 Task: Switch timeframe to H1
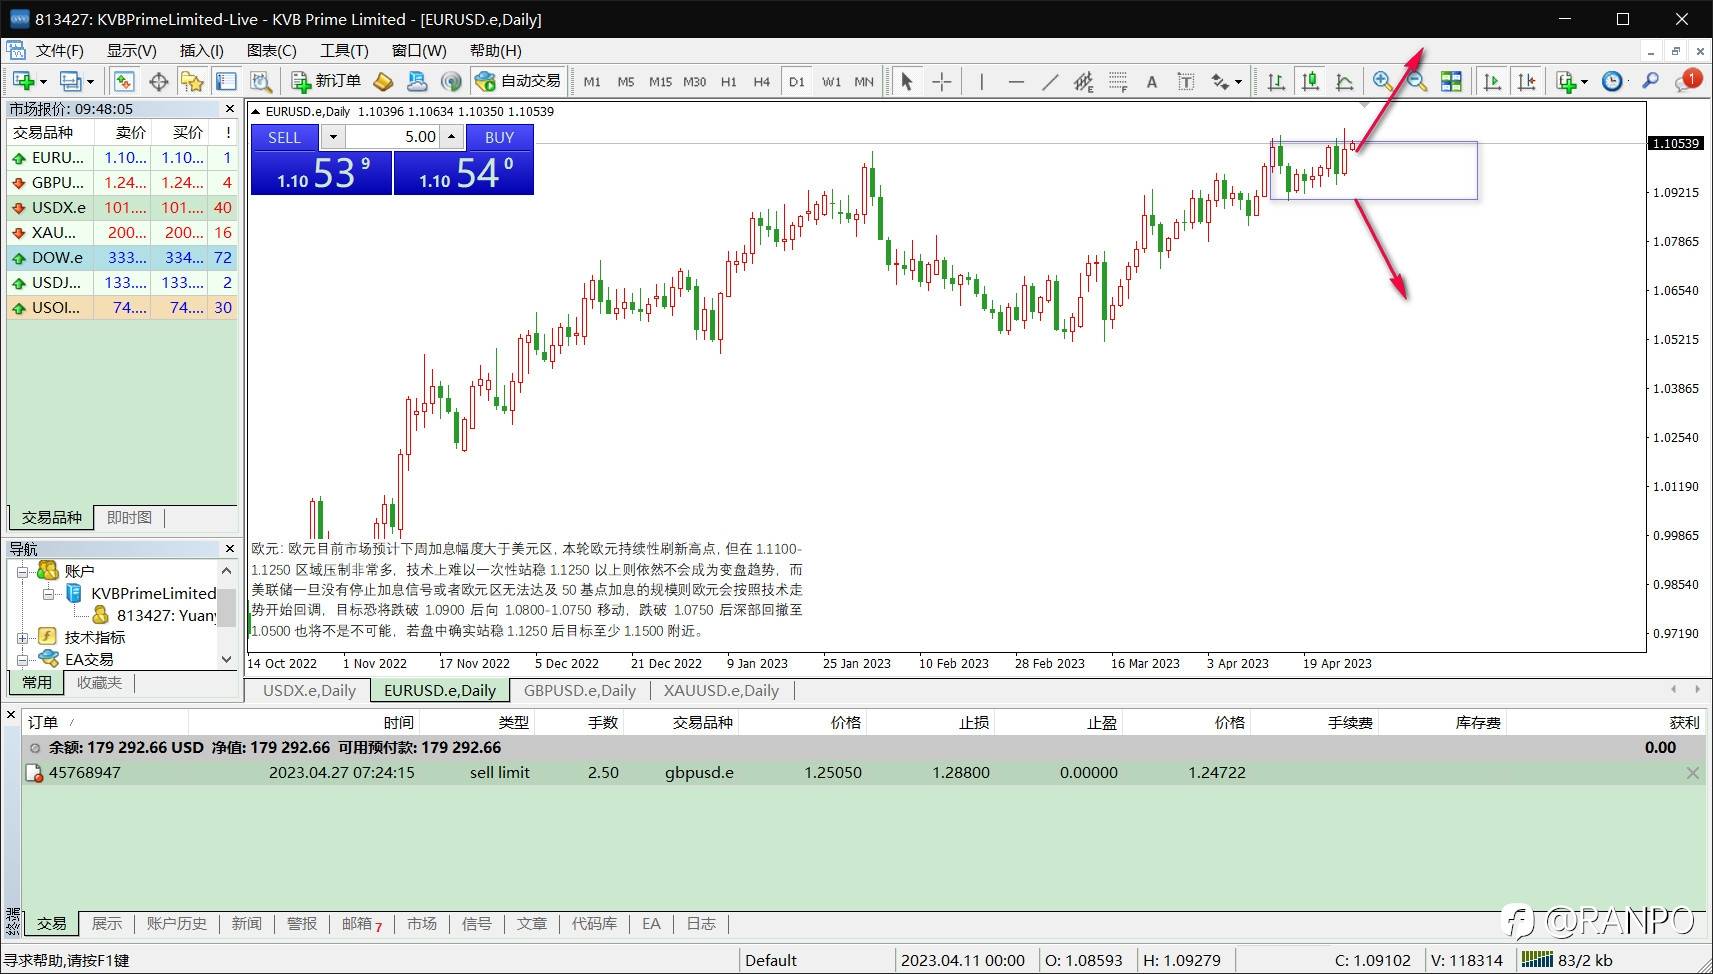[x=728, y=82]
